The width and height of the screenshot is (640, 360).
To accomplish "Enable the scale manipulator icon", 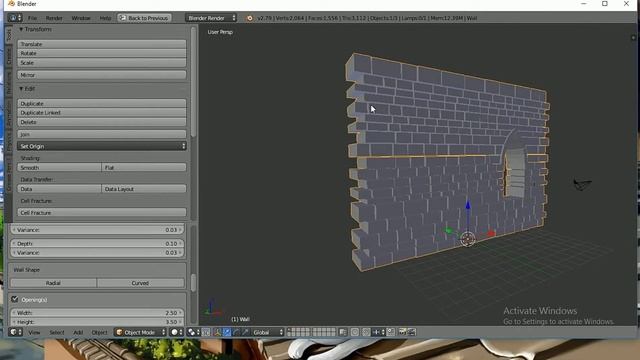I will click(x=245, y=332).
